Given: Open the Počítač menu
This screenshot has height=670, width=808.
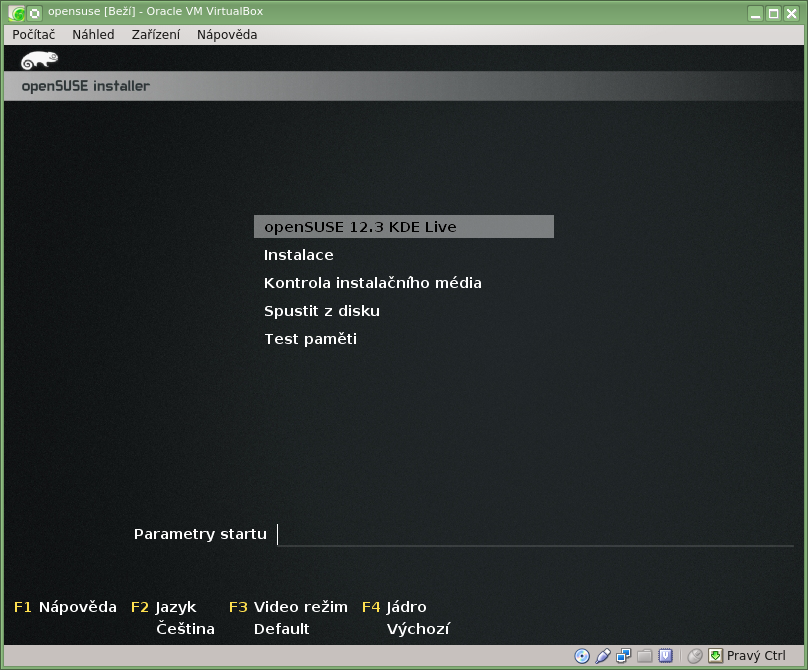Looking at the screenshot, I should point(33,35).
